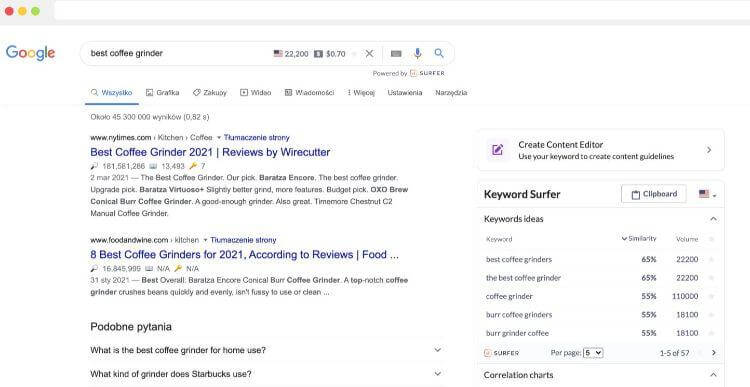Click the word count icon beside 13,493
750x387 pixels.
pos(153,166)
